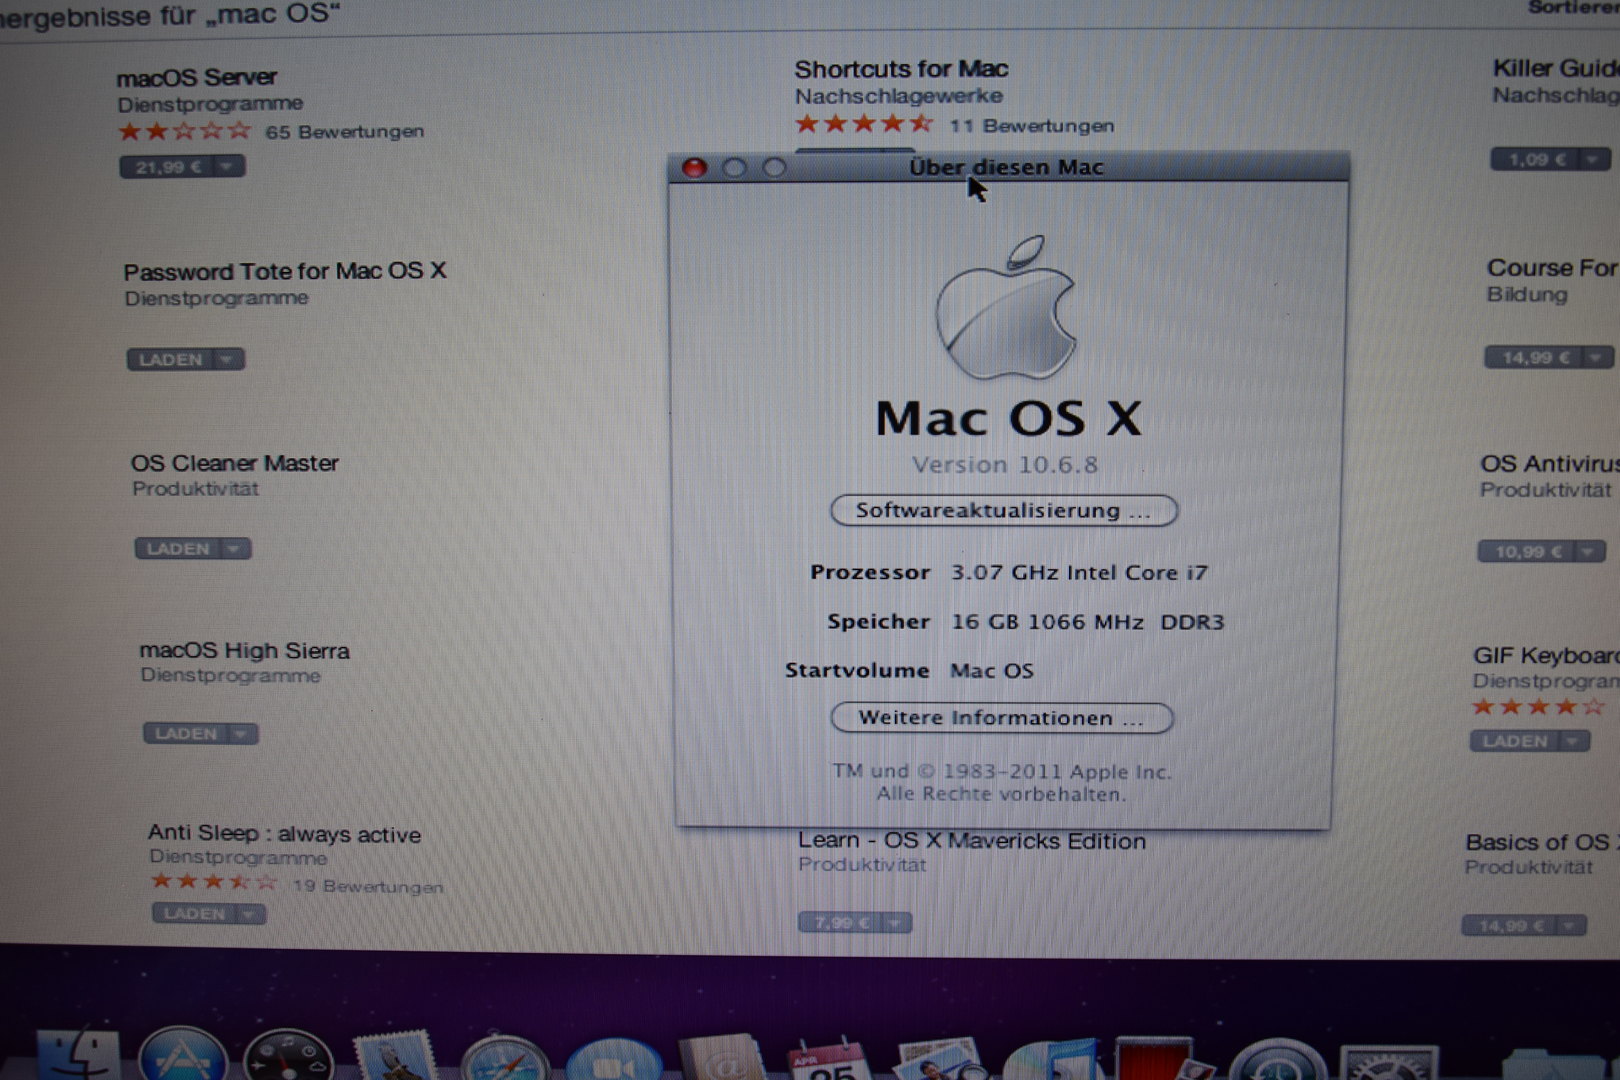Viewport: 1620px width, 1080px height.
Task: Zoom the Über diesen Mac window
Action: click(774, 168)
